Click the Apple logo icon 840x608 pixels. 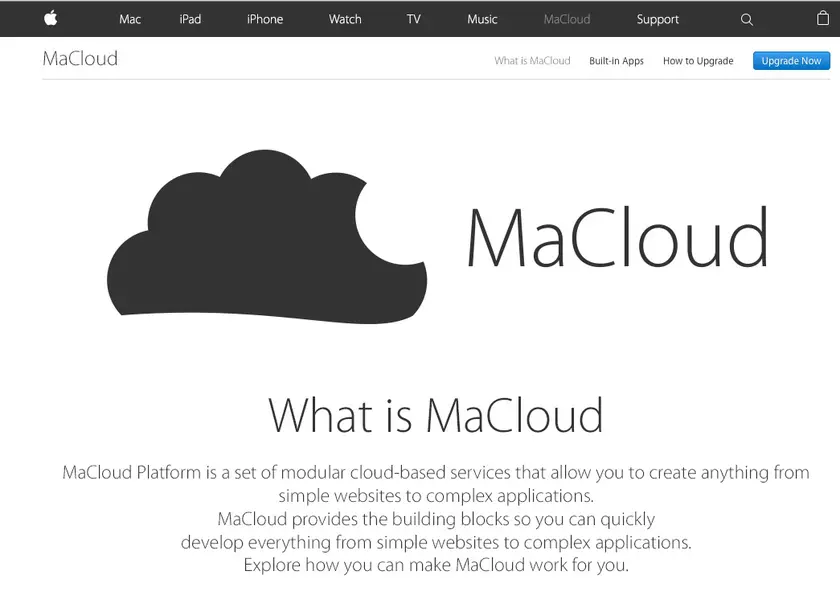tap(50, 18)
